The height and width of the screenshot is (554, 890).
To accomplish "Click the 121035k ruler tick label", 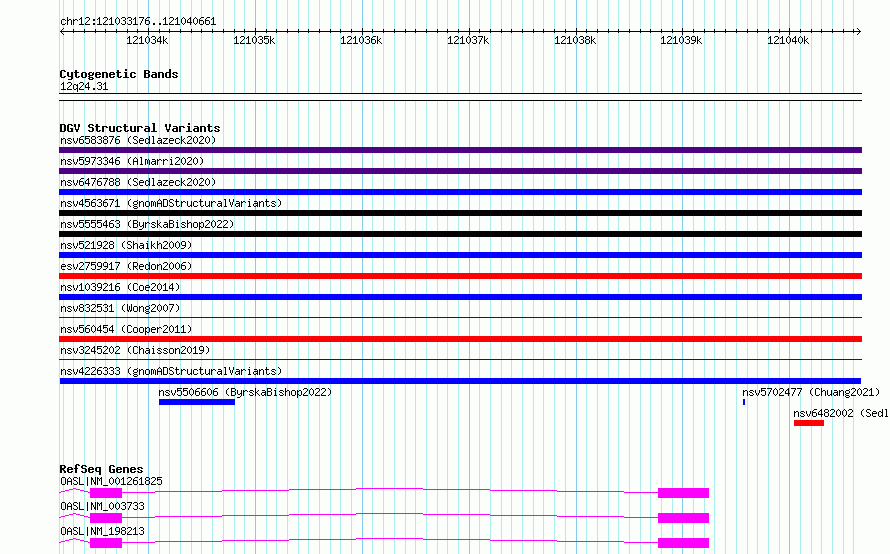I will click(254, 40).
